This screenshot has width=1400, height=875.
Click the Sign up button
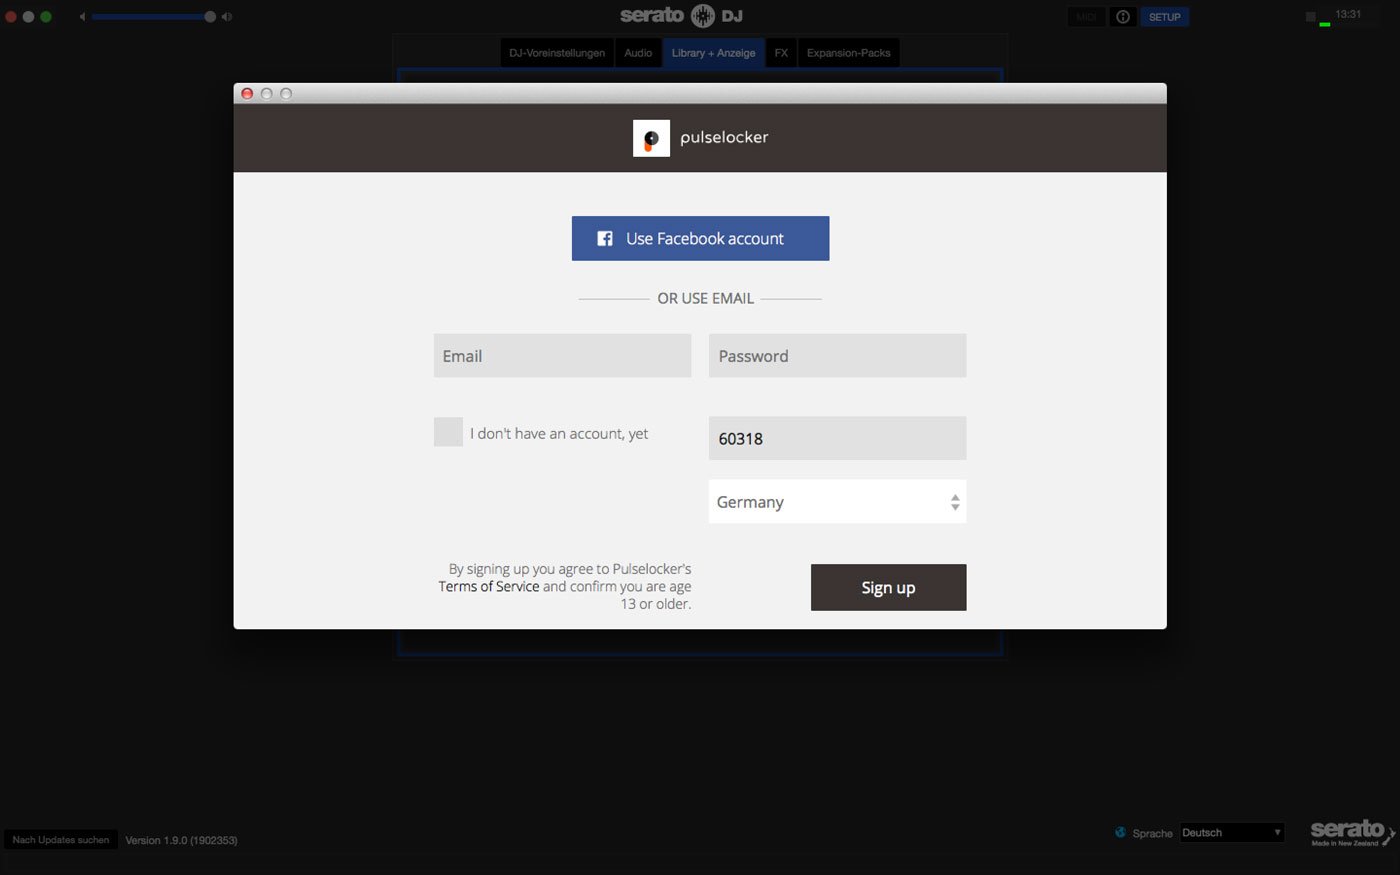tap(888, 588)
